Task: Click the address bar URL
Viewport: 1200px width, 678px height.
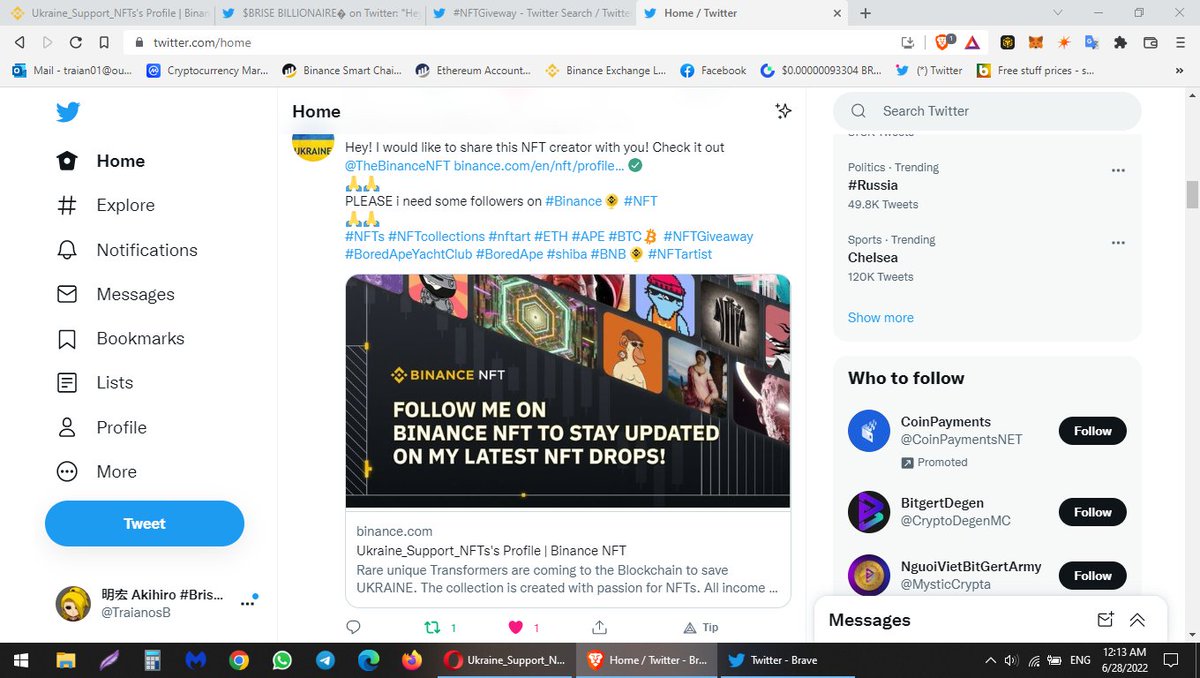Action: (202, 42)
